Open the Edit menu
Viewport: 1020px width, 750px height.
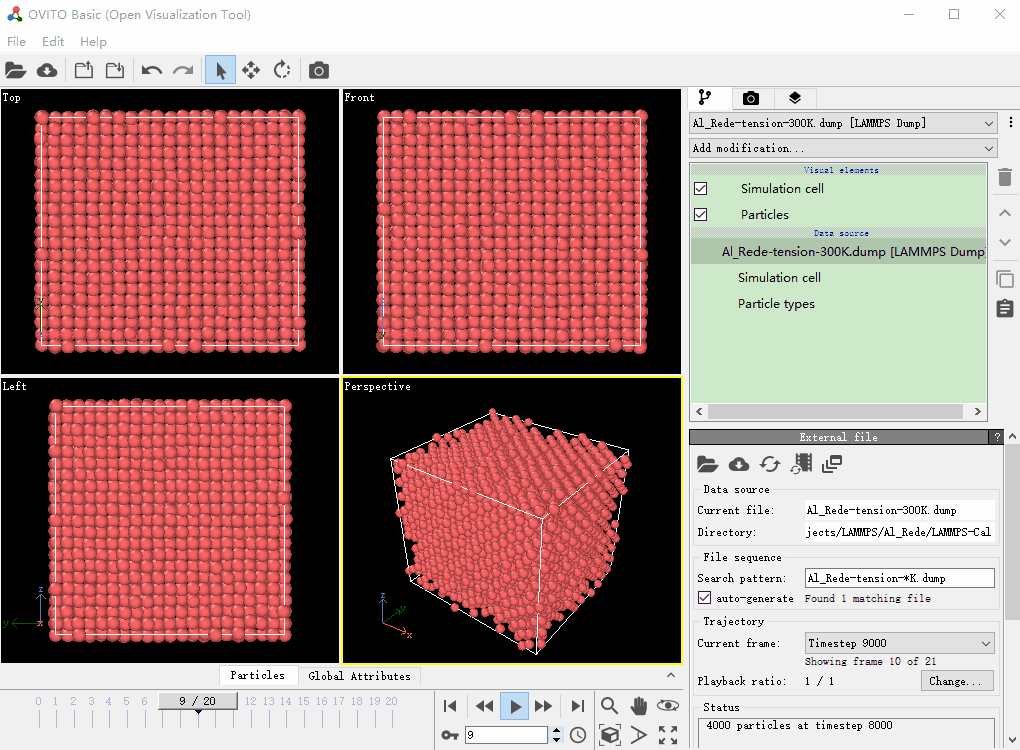[x=53, y=42]
